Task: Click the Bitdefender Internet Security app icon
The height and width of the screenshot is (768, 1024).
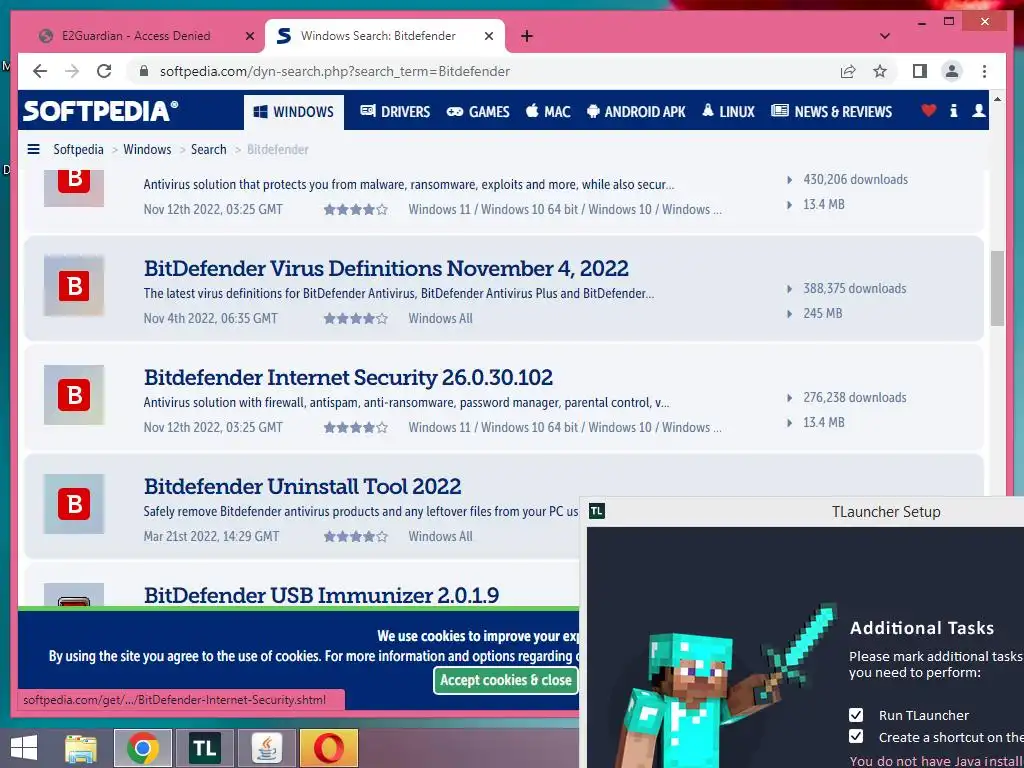Action: coord(74,394)
